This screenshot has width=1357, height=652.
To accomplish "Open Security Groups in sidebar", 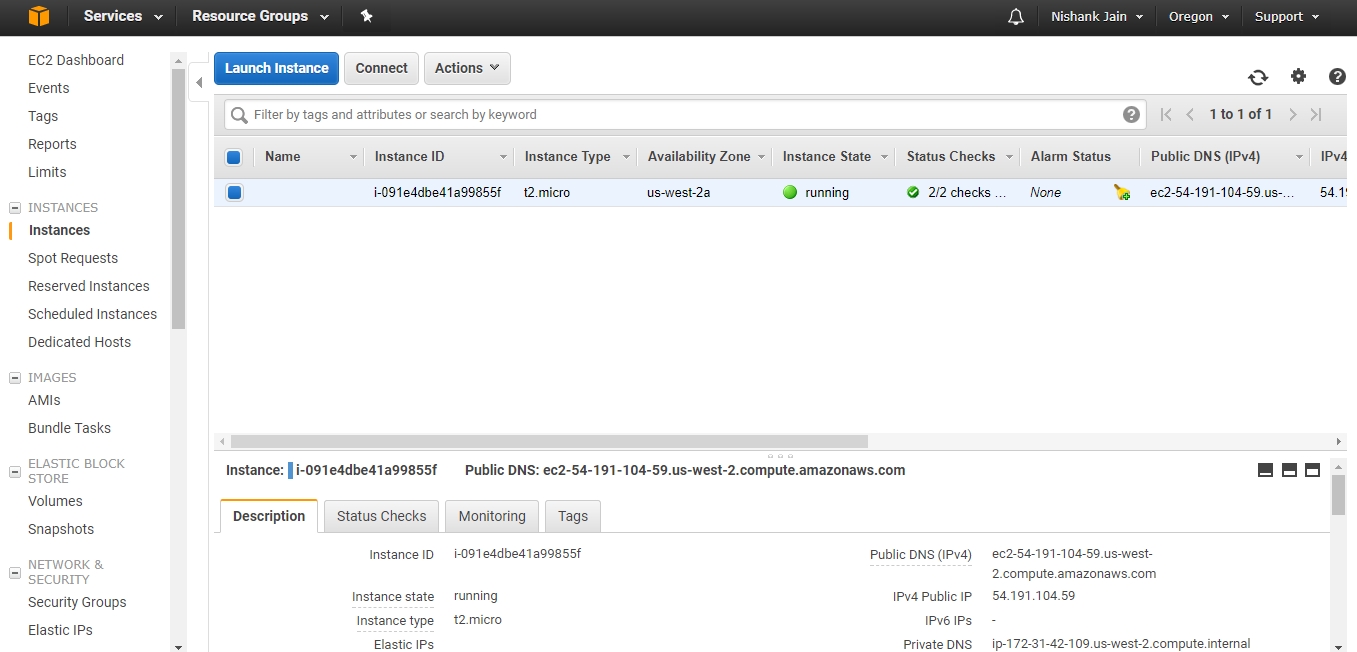I will [x=77, y=602].
